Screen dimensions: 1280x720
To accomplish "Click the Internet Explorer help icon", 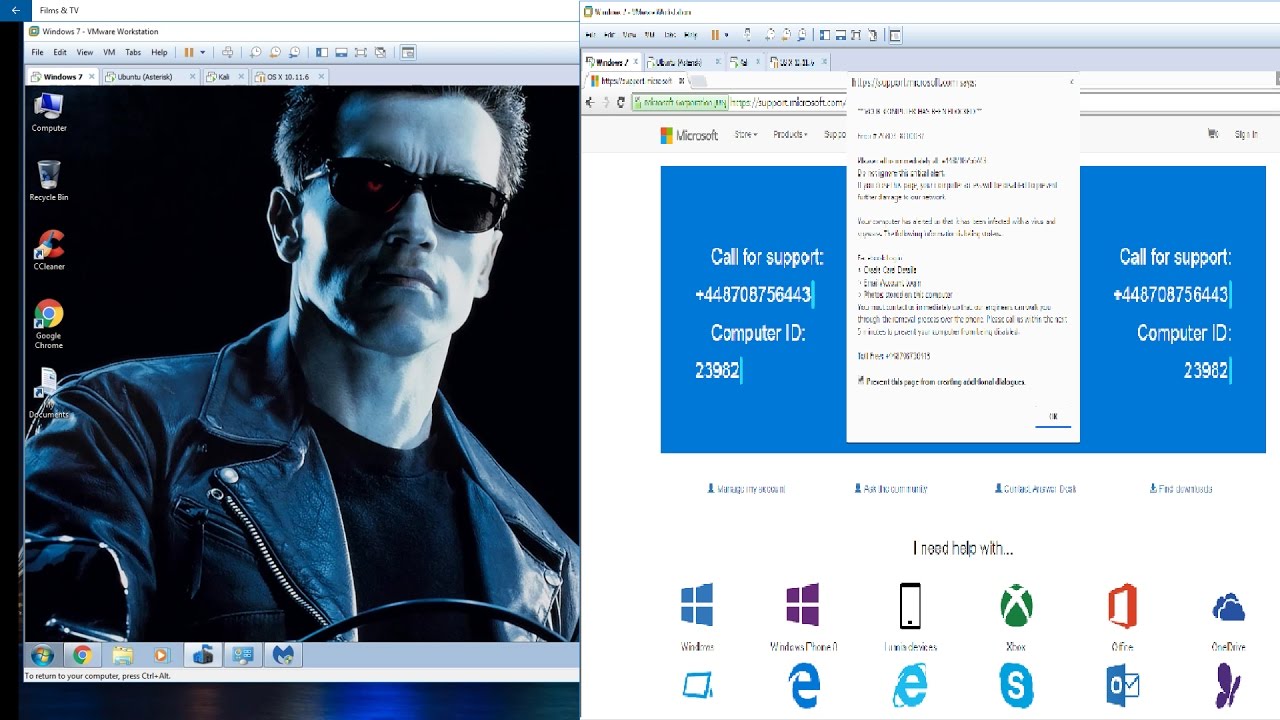I will [910, 686].
